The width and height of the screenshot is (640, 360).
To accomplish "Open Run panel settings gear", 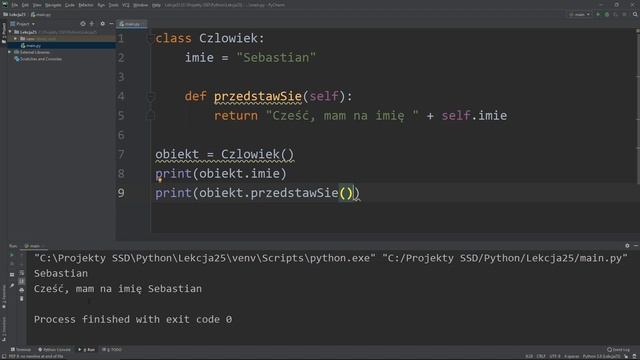I will (627, 246).
